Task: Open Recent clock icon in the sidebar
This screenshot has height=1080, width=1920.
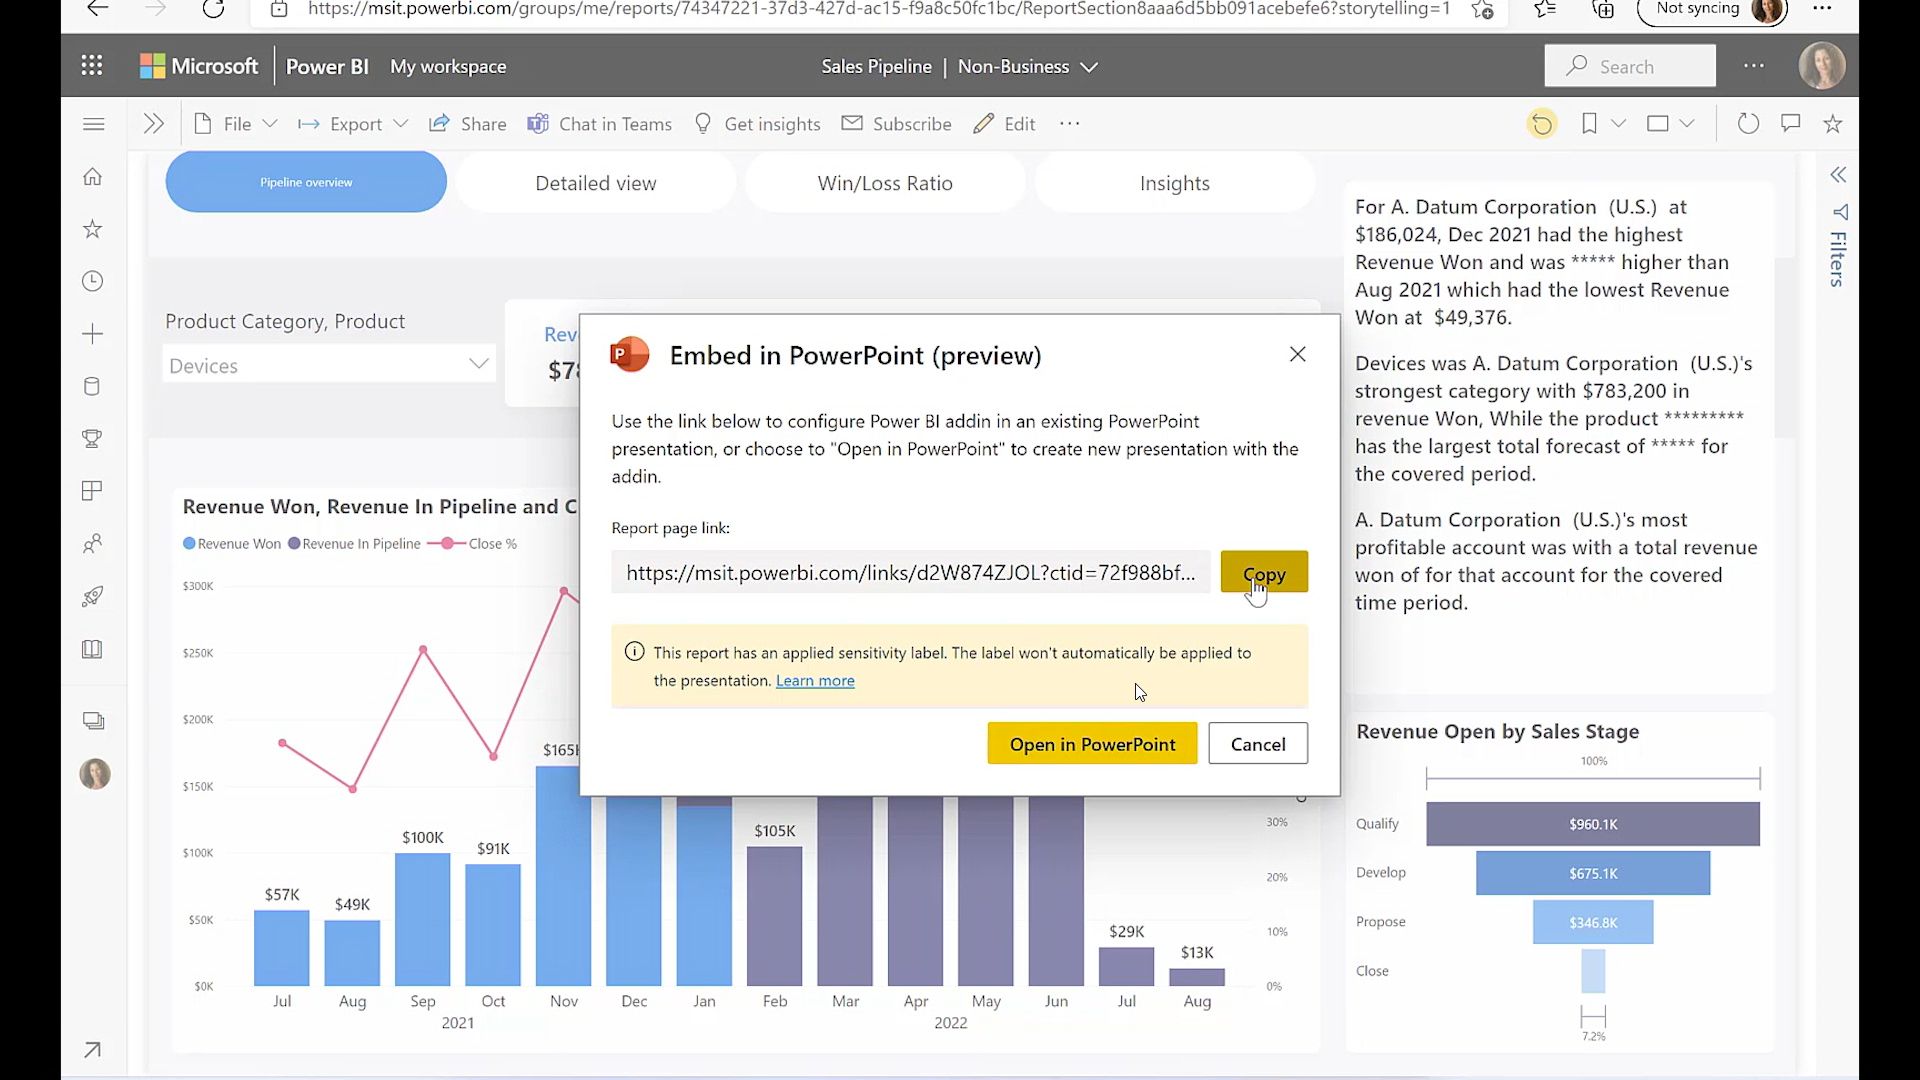Action: [x=92, y=281]
